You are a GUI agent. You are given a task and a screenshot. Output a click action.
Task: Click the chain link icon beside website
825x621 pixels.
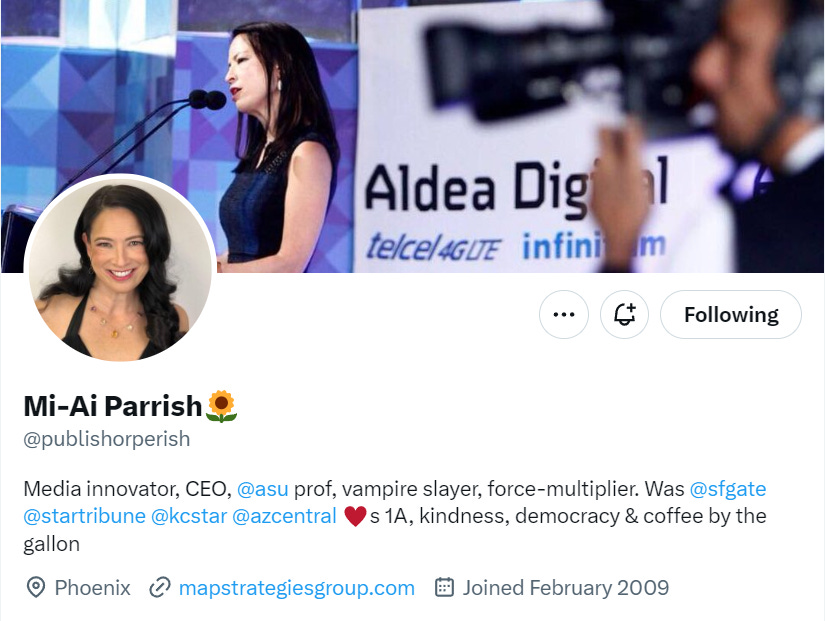click(x=159, y=587)
